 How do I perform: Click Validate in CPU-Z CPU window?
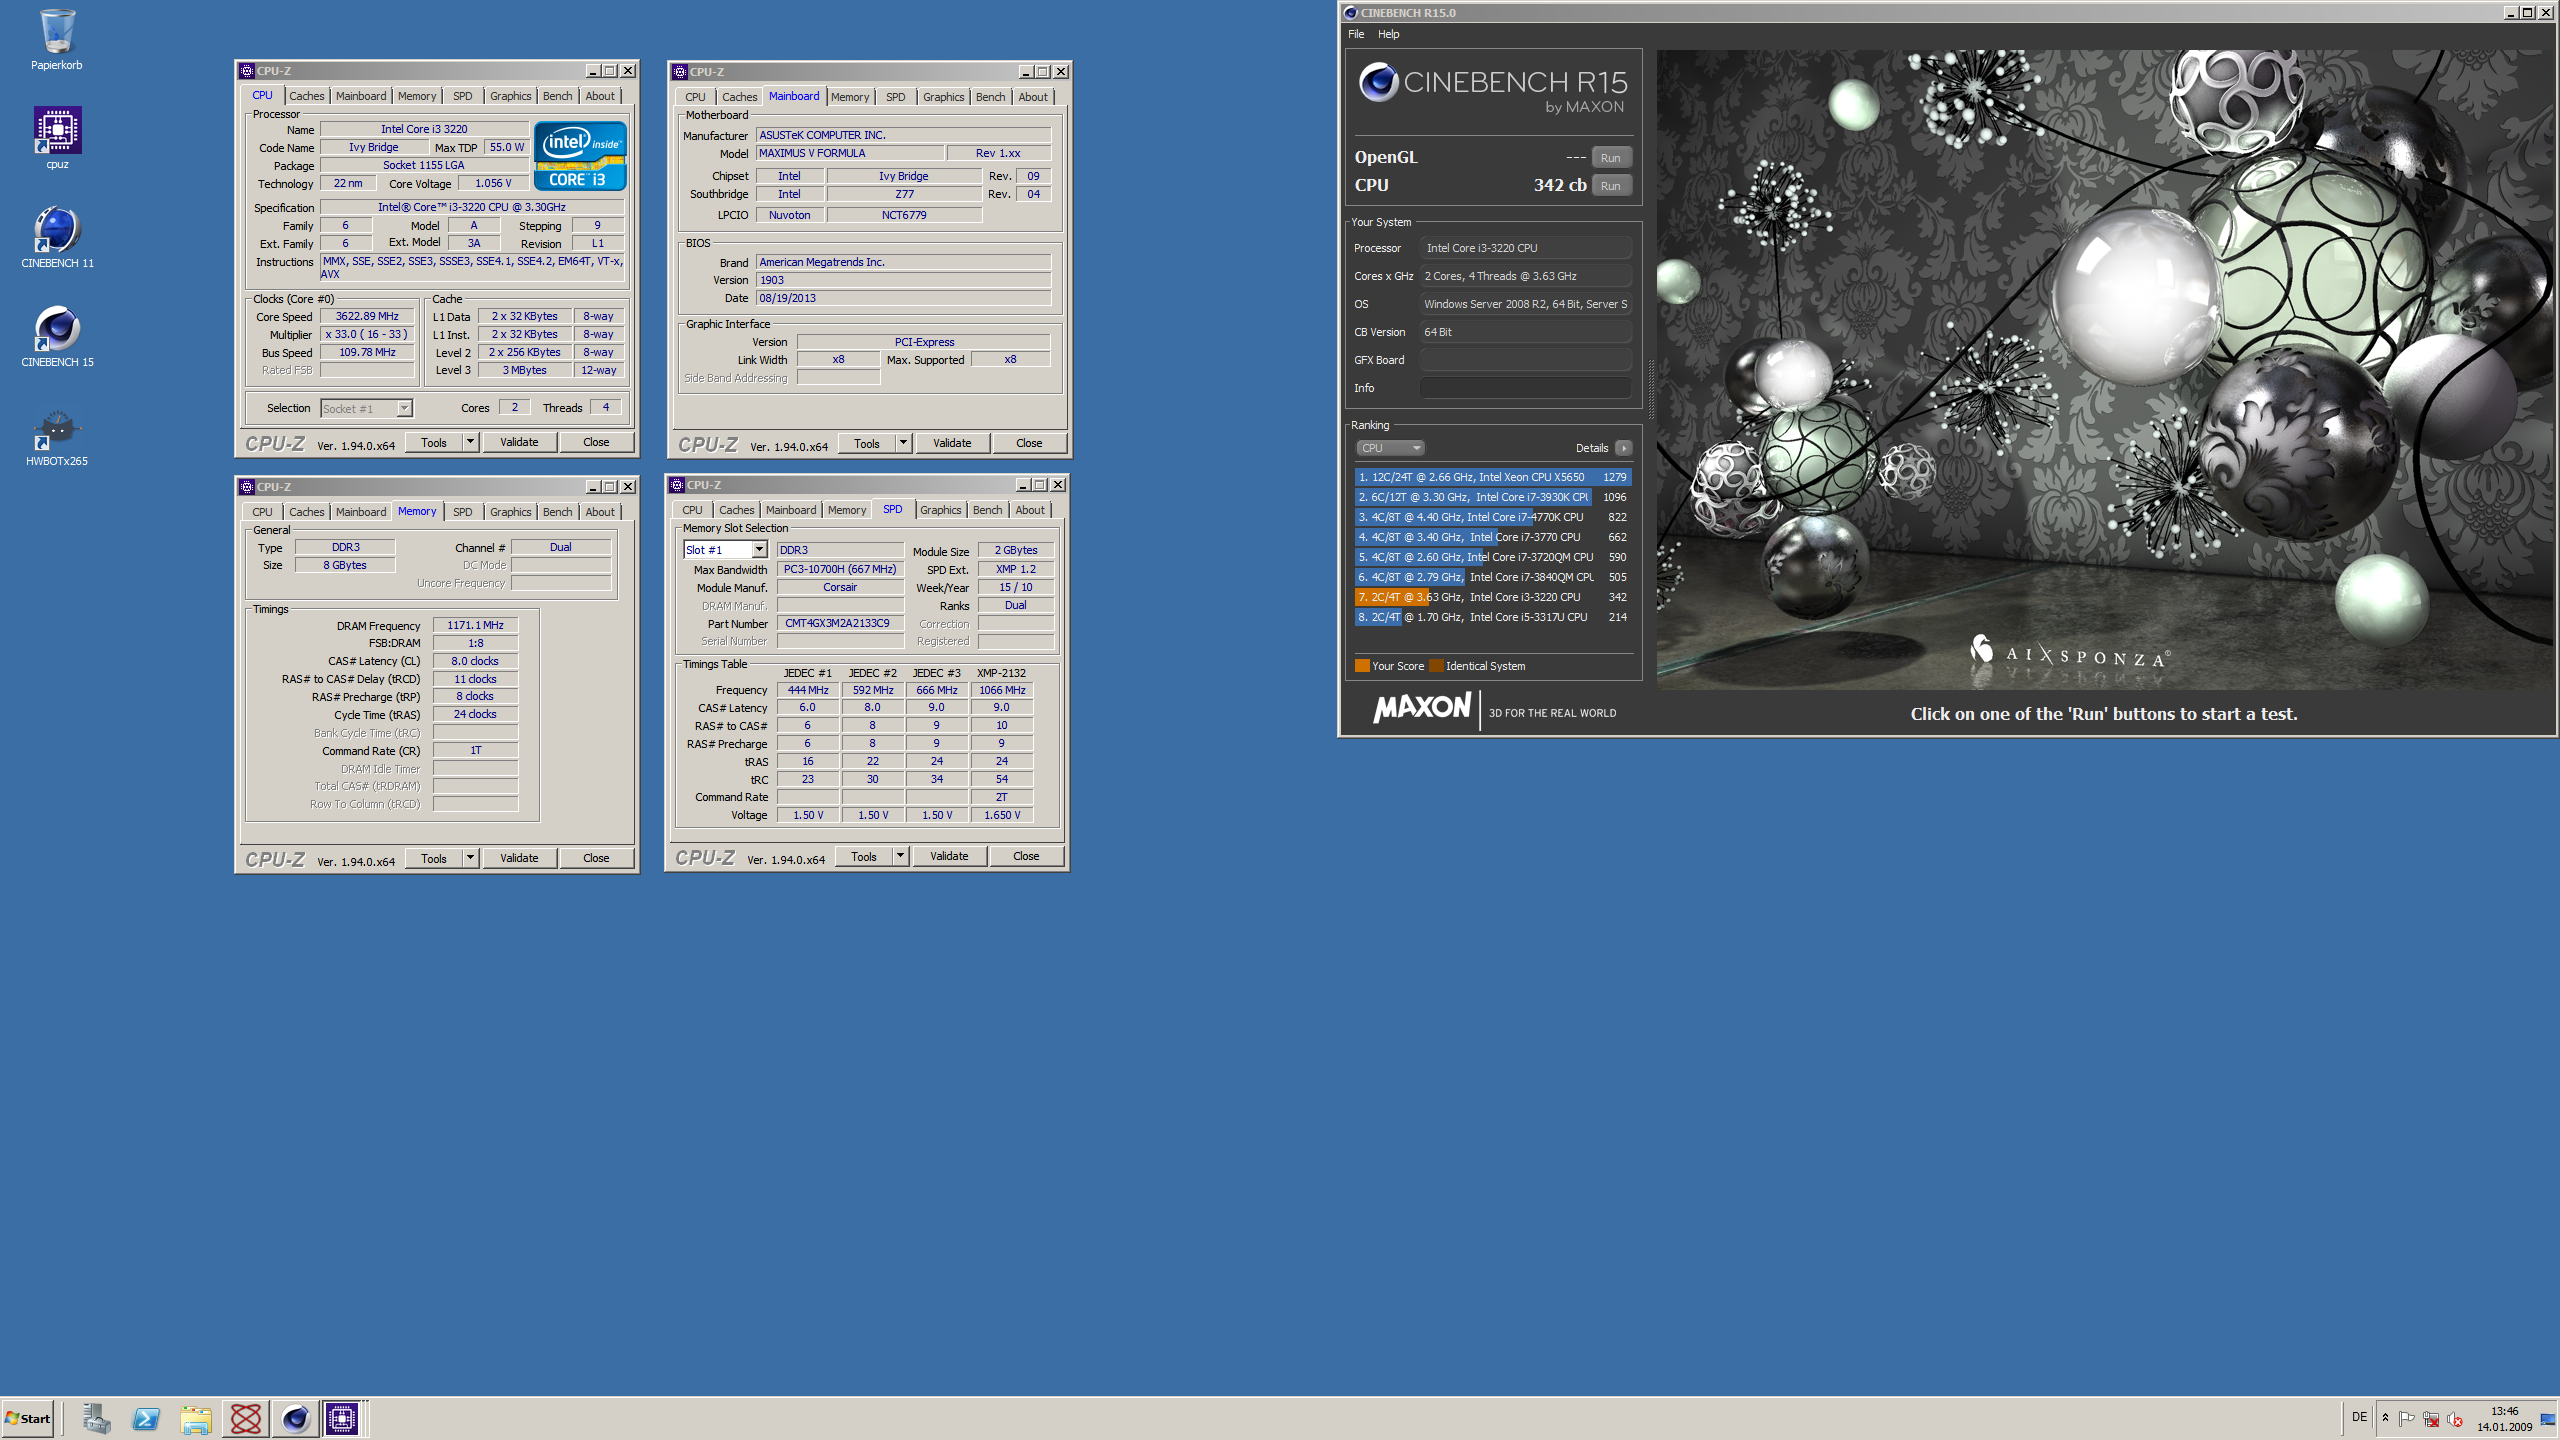click(x=519, y=442)
